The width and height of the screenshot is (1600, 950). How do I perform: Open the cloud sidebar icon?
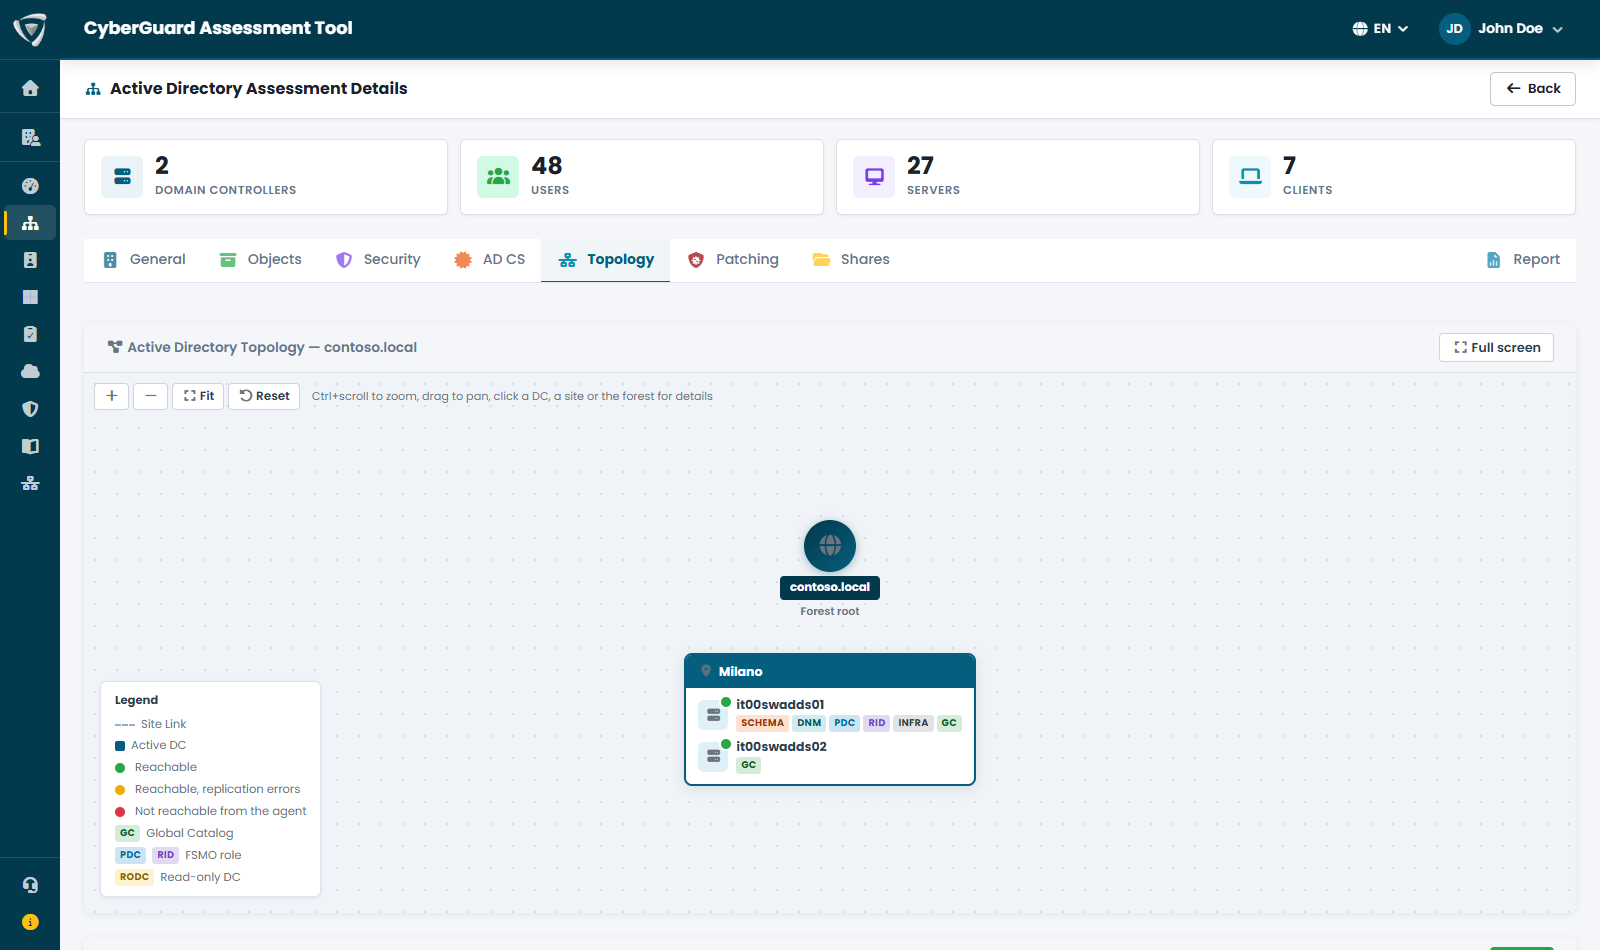point(30,371)
